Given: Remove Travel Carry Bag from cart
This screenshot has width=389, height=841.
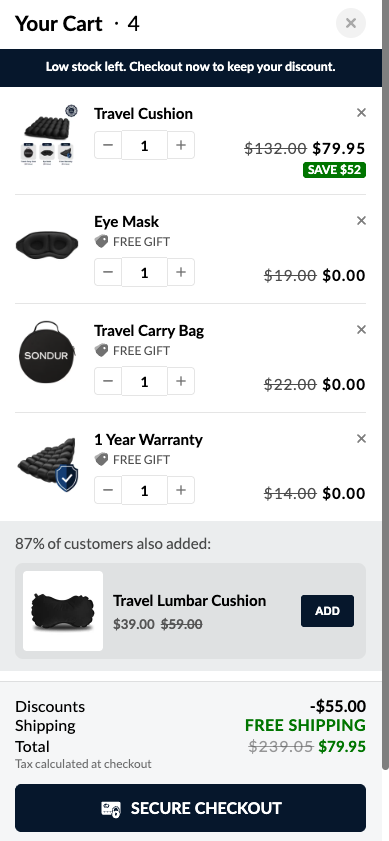Looking at the screenshot, I should (x=361, y=329).
